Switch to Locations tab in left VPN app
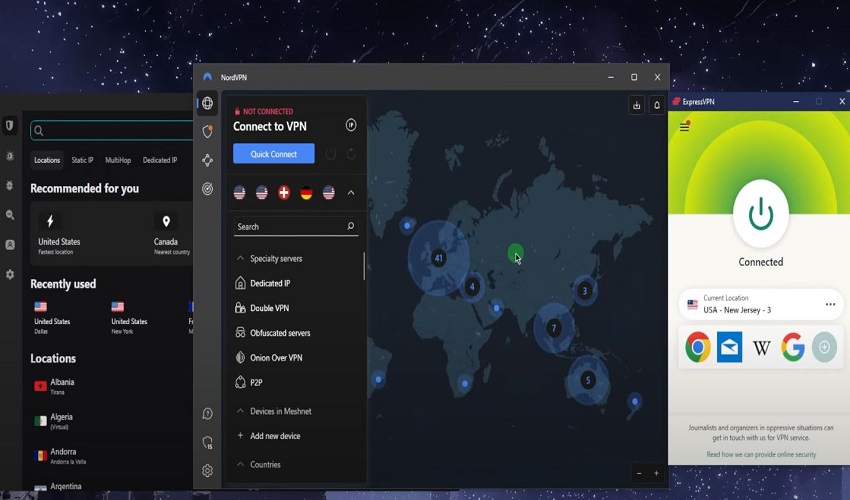This screenshot has width=850, height=500. point(47,160)
